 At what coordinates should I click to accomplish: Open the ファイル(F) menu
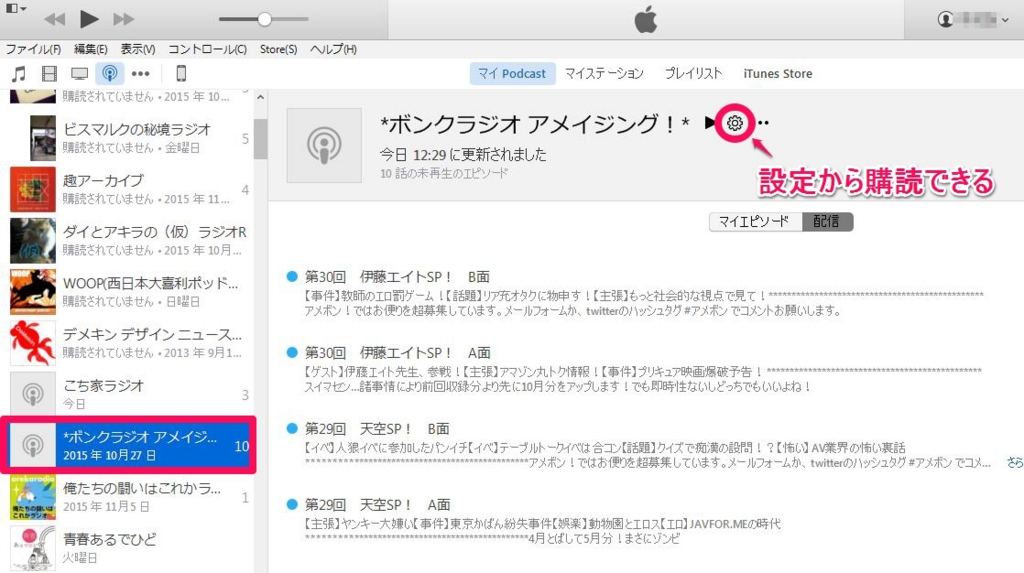coord(33,49)
